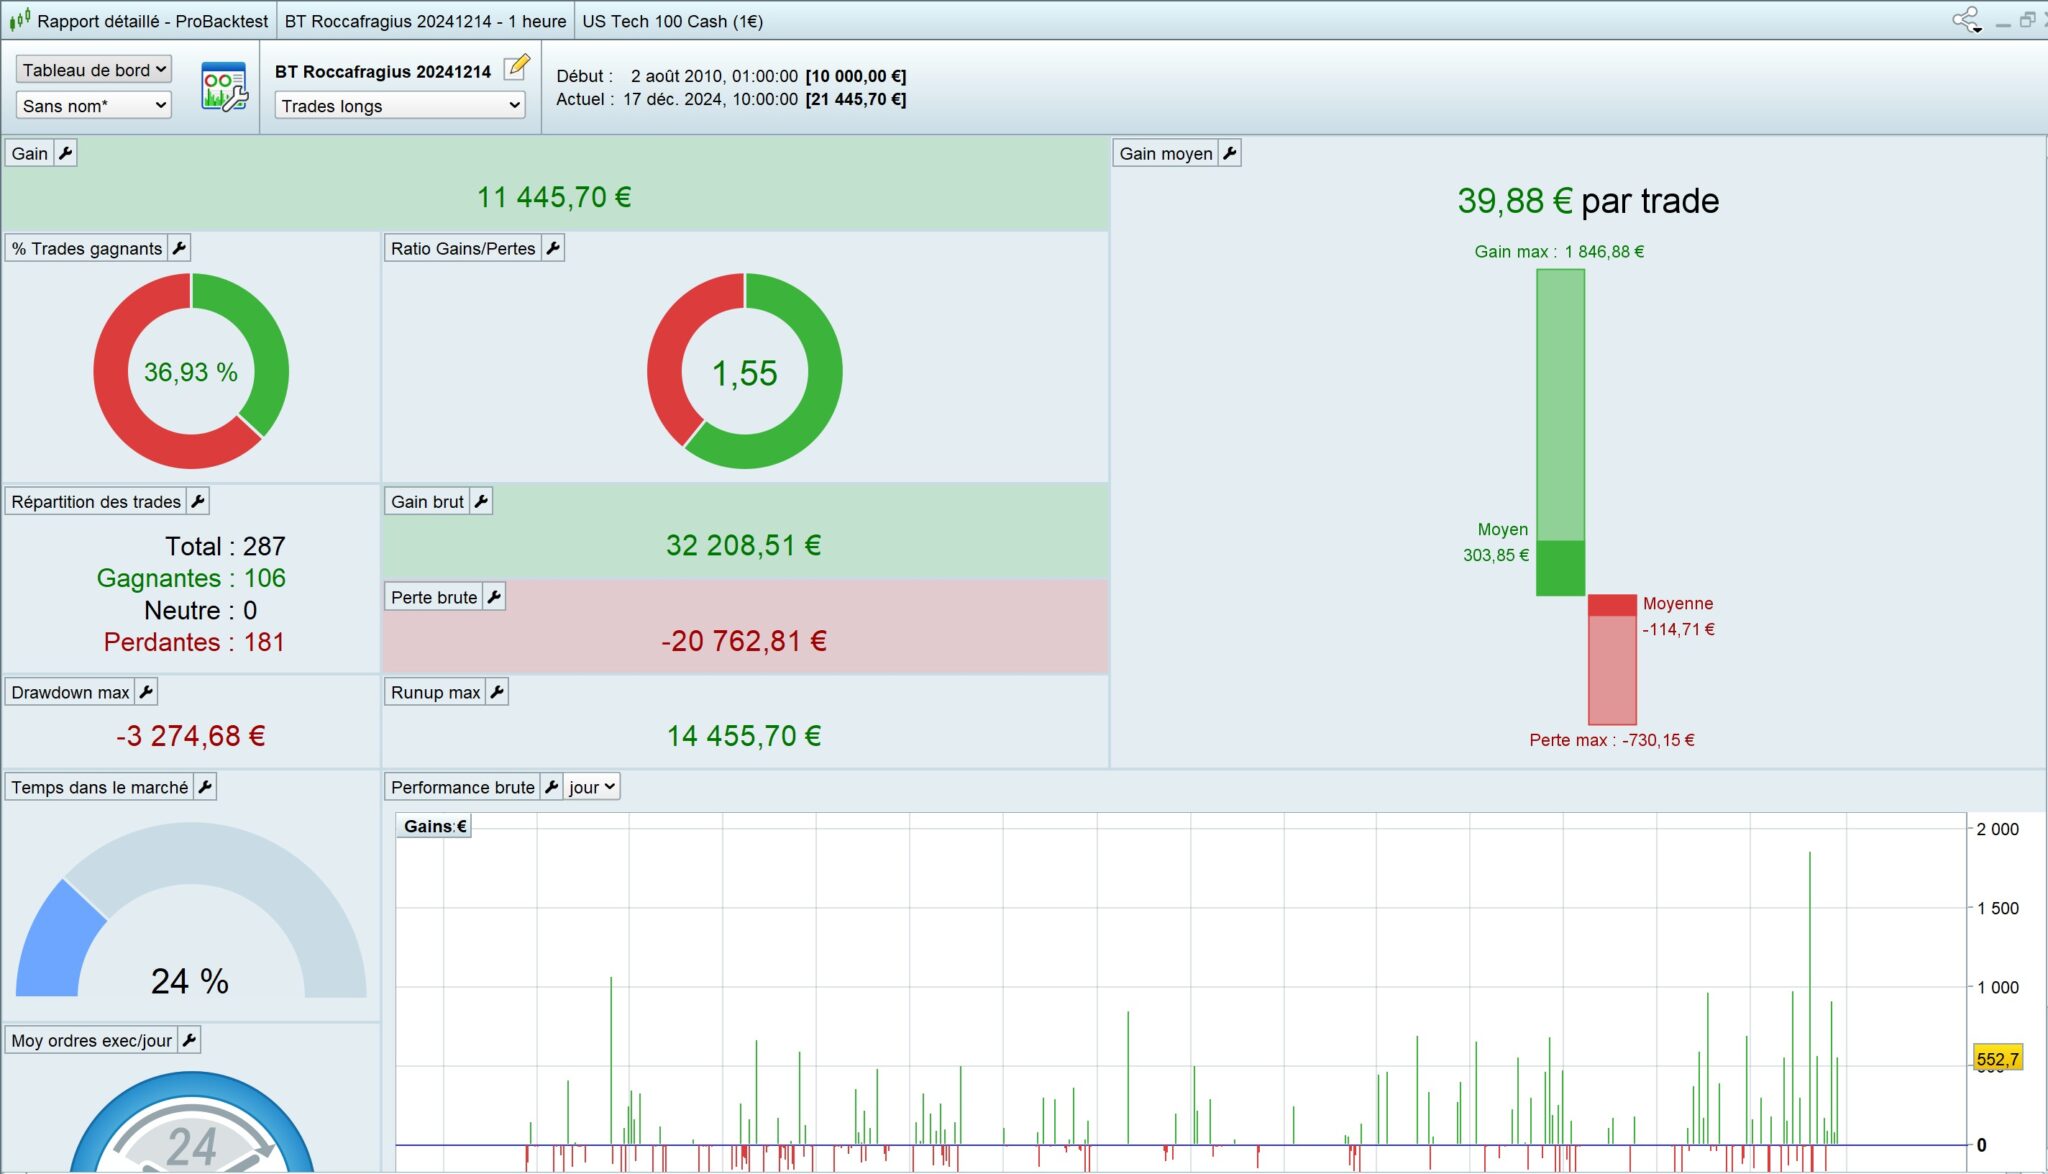Click the yellow 552,7 axis value marker
The width and height of the screenshot is (2048, 1174).
pyautogui.click(x=1997, y=1059)
